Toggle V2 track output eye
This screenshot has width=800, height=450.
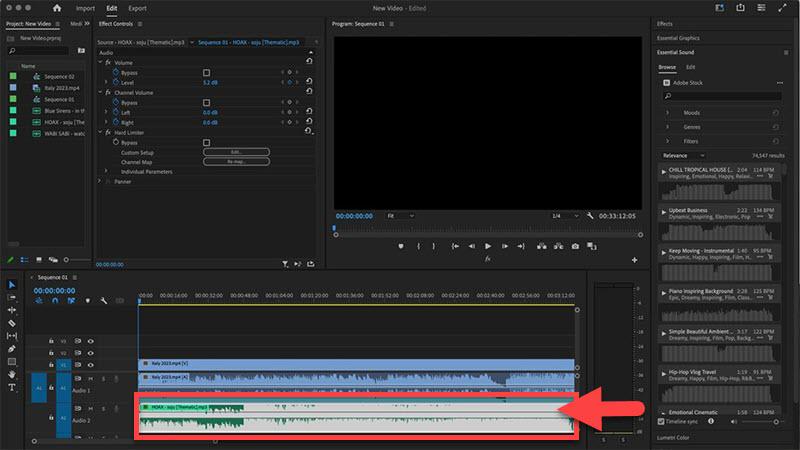(90, 353)
